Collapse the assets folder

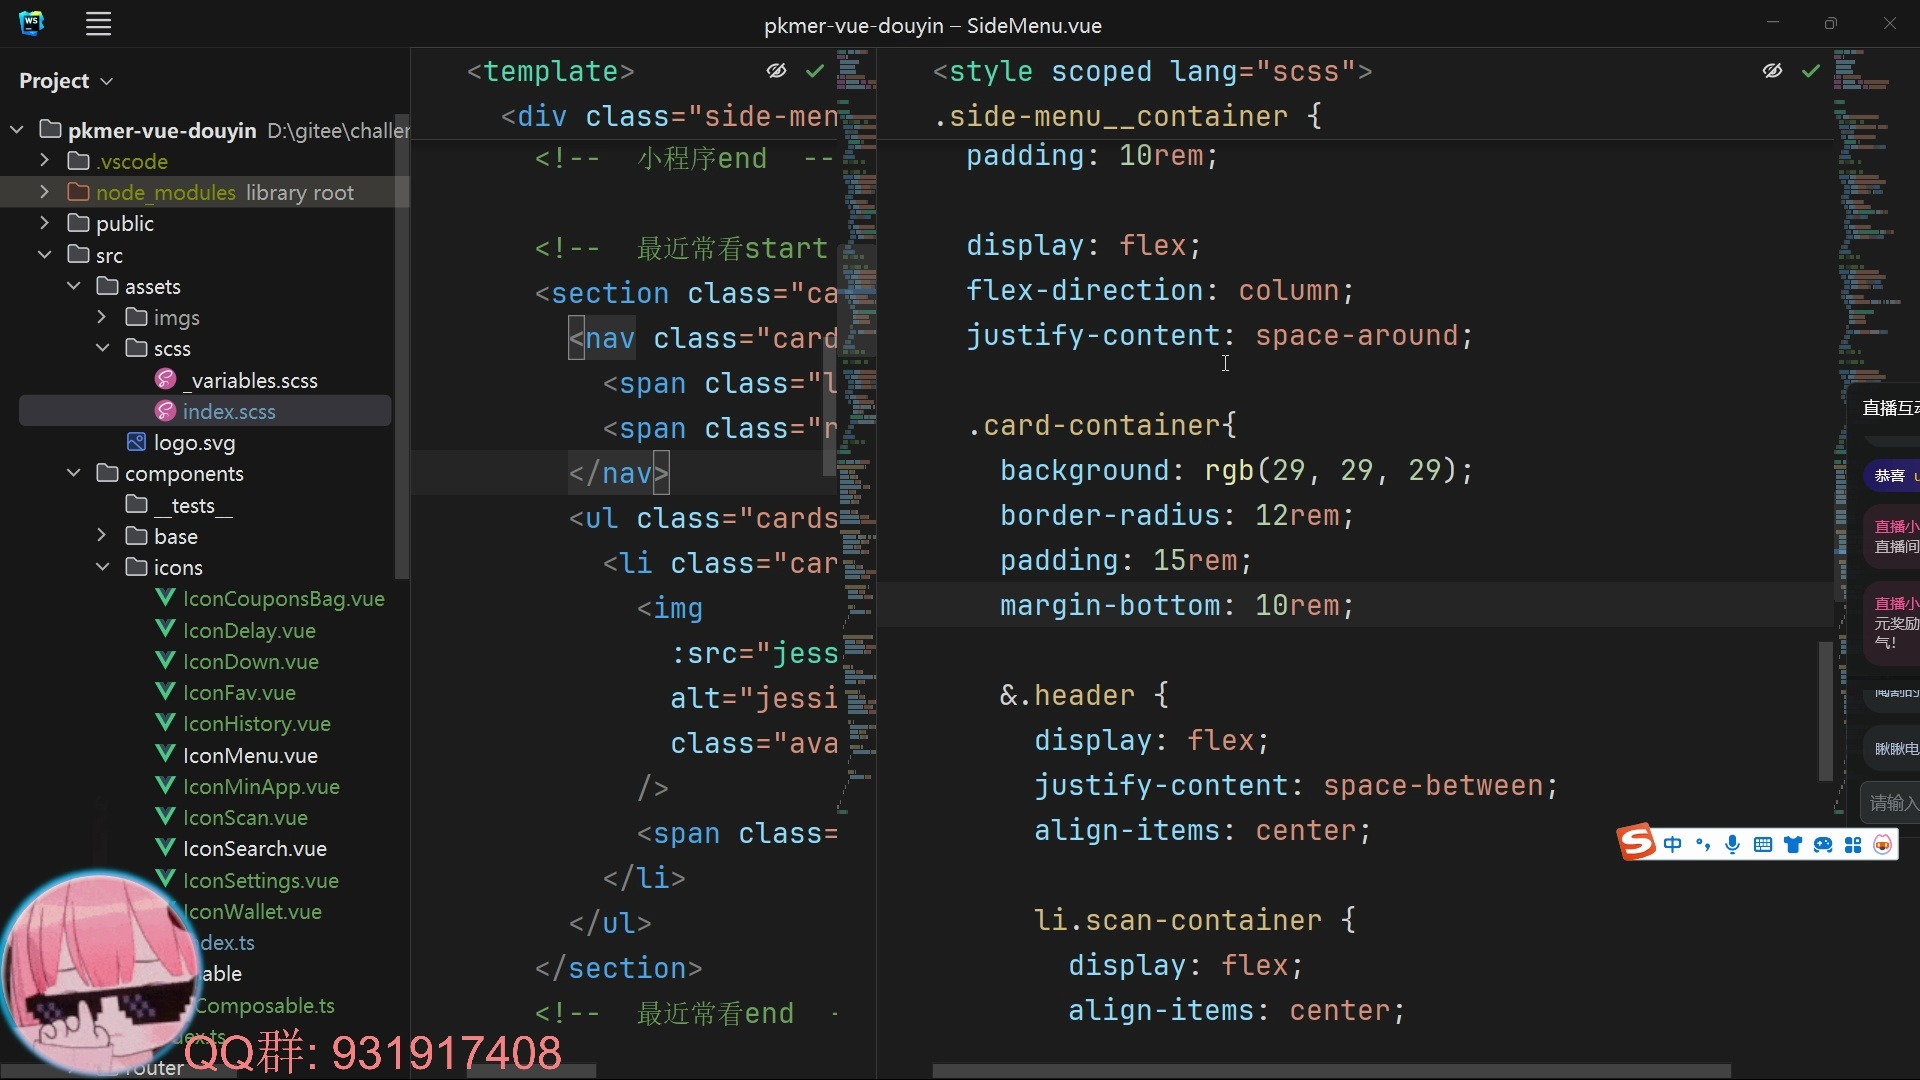coord(74,286)
